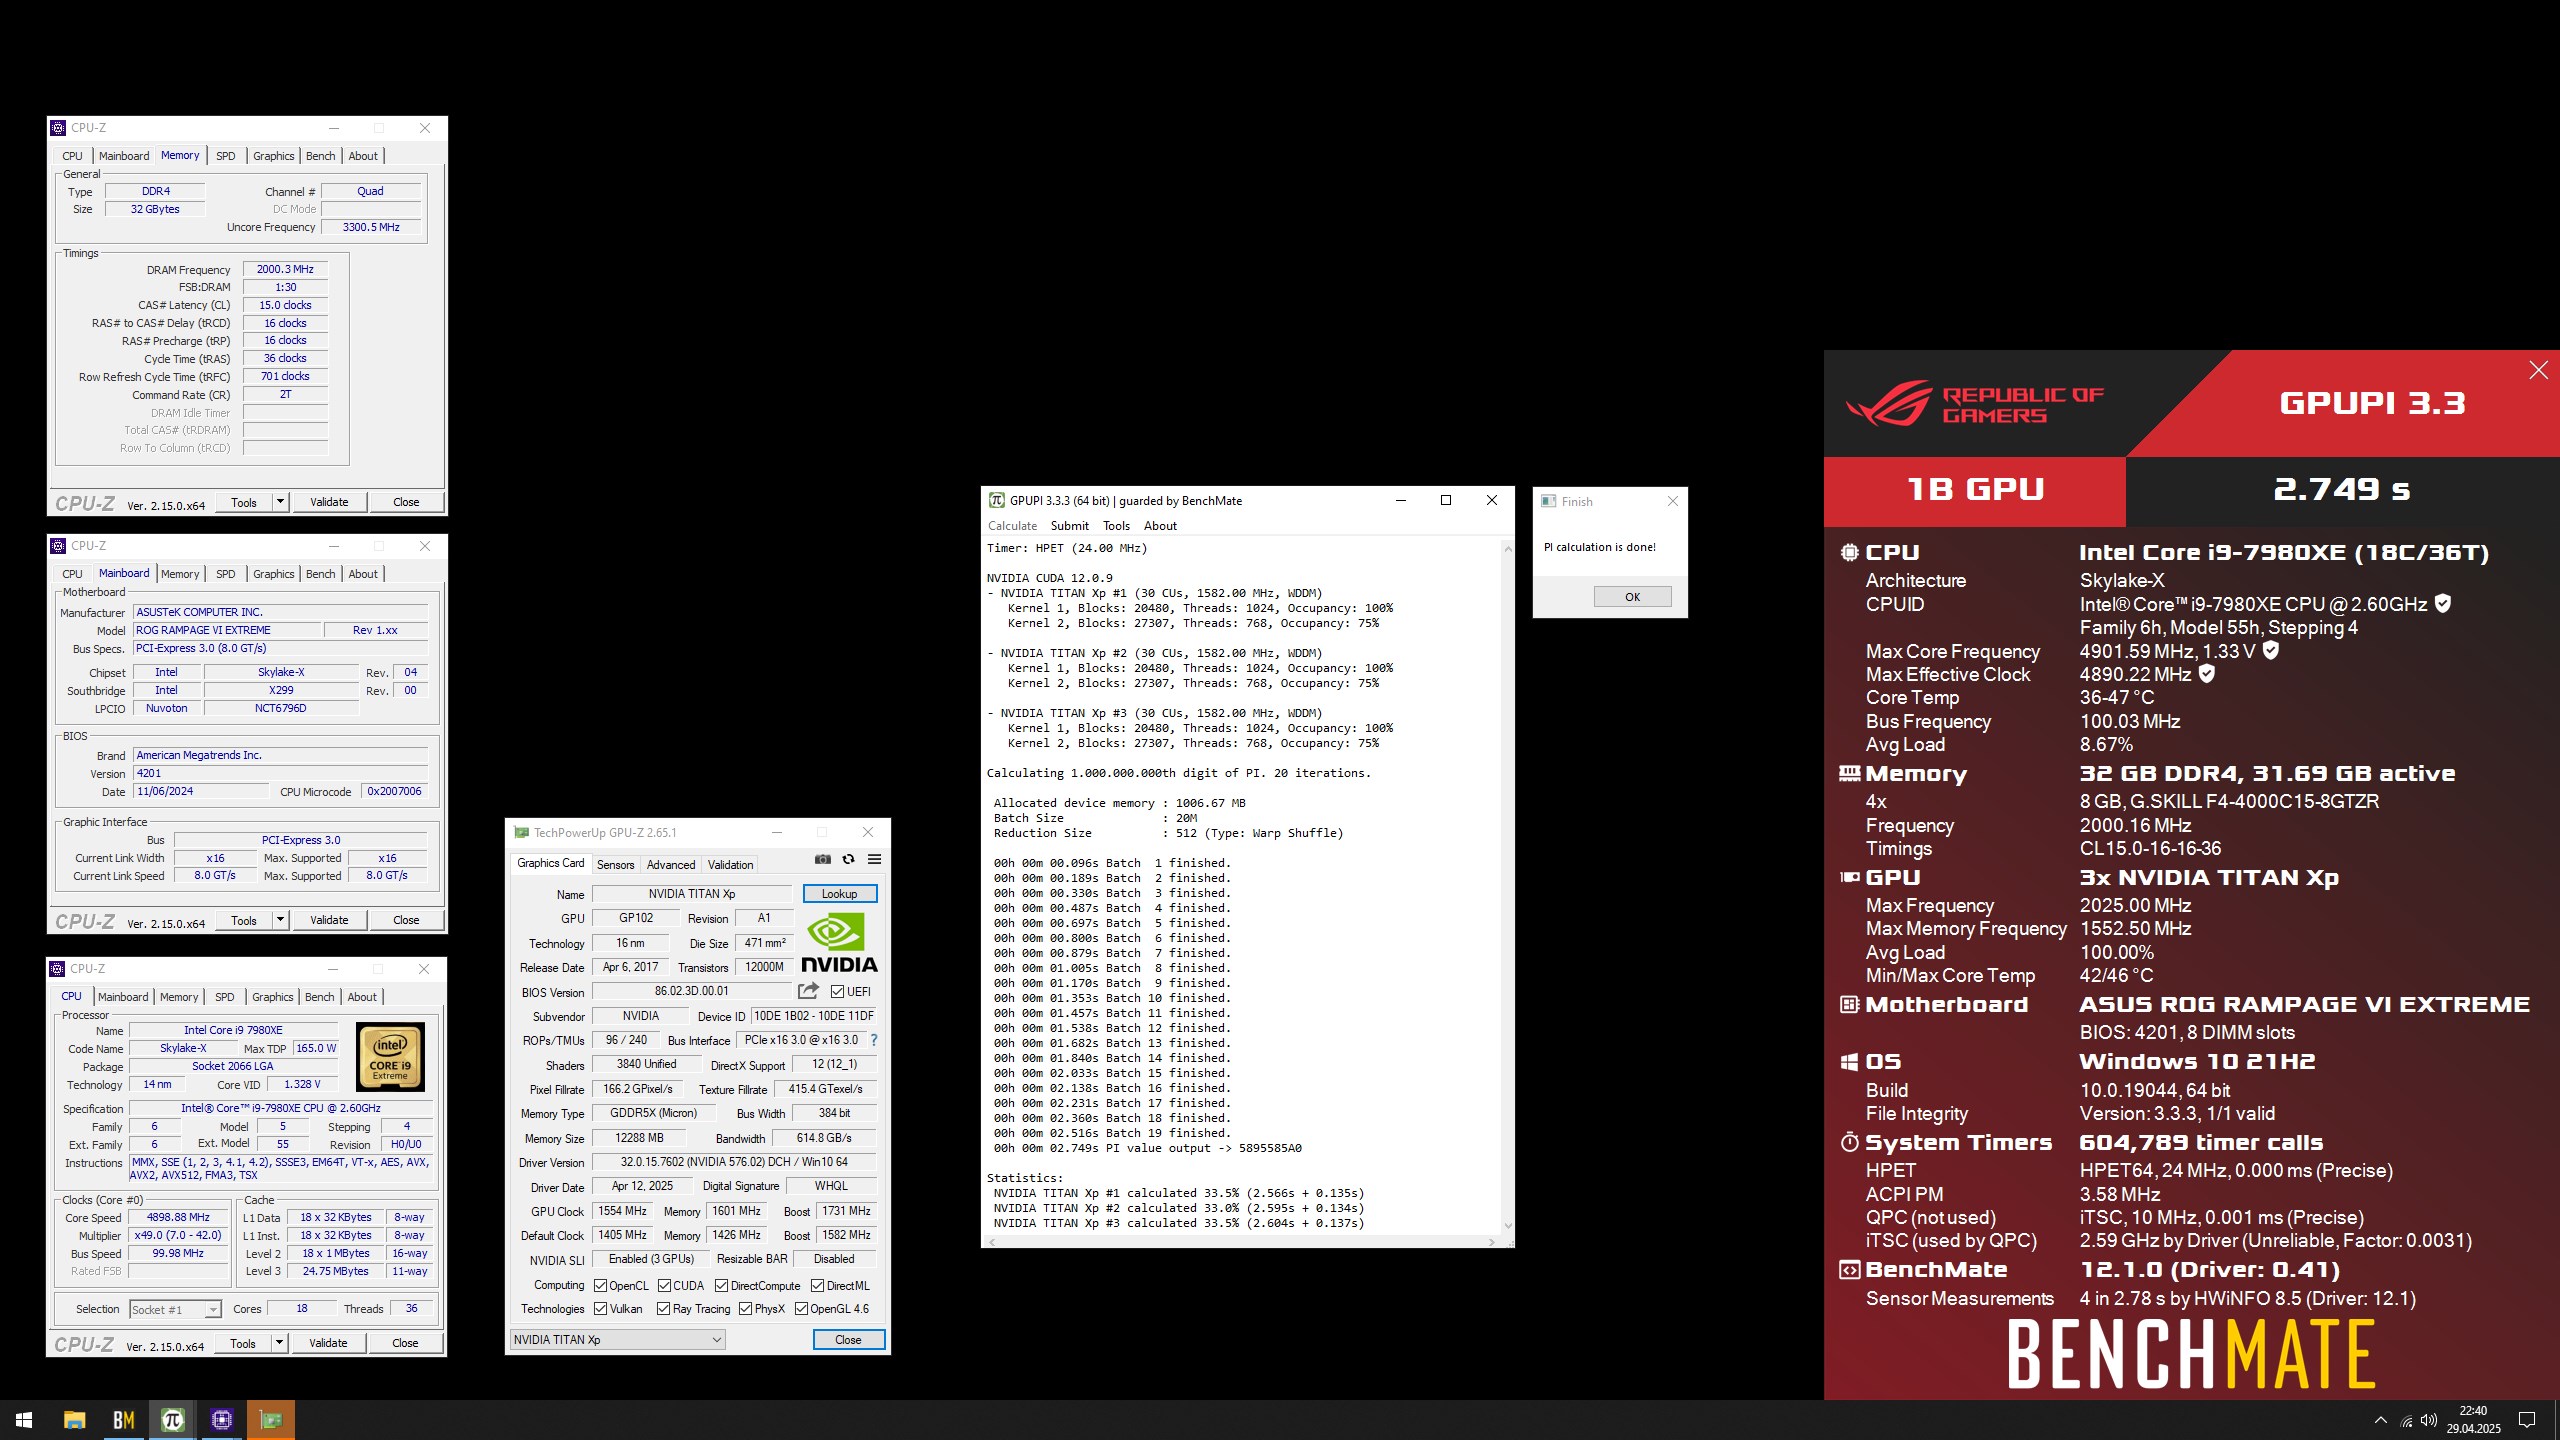Click the GPU-Z refresh icon
Image resolution: width=2560 pixels, height=1440 pixels.
click(848, 859)
